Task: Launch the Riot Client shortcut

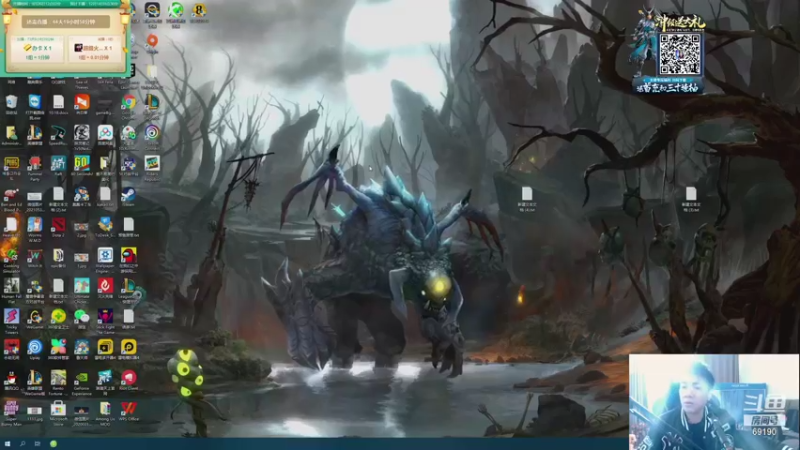Action: (x=128, y=378)
